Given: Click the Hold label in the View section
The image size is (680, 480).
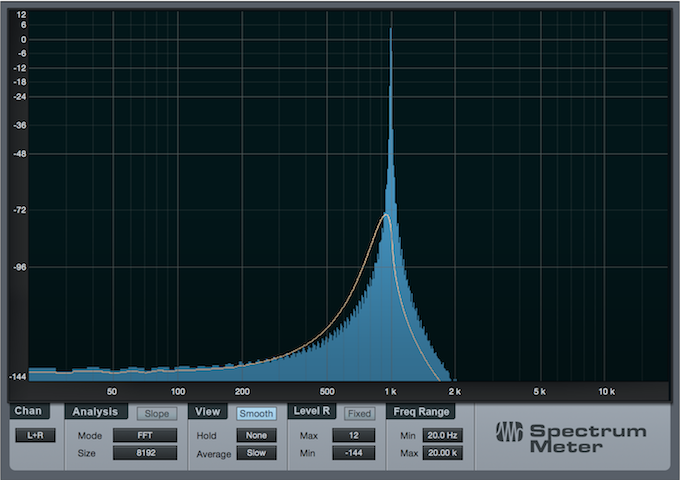Looking at the screenshot, I should 206,436.
